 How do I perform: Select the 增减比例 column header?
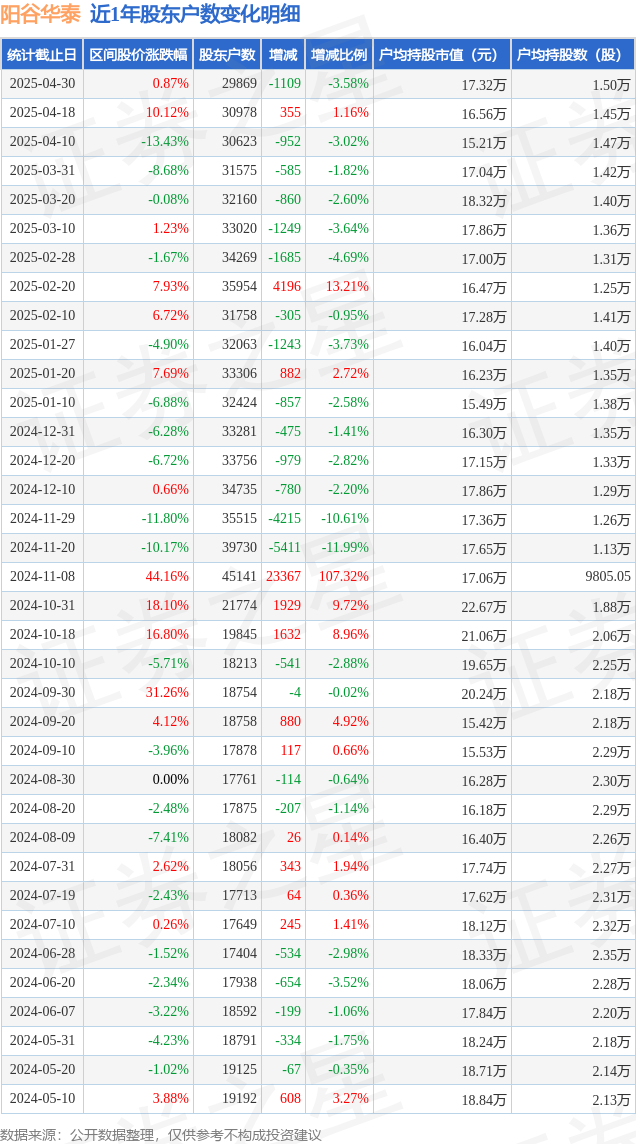(339, 55)
